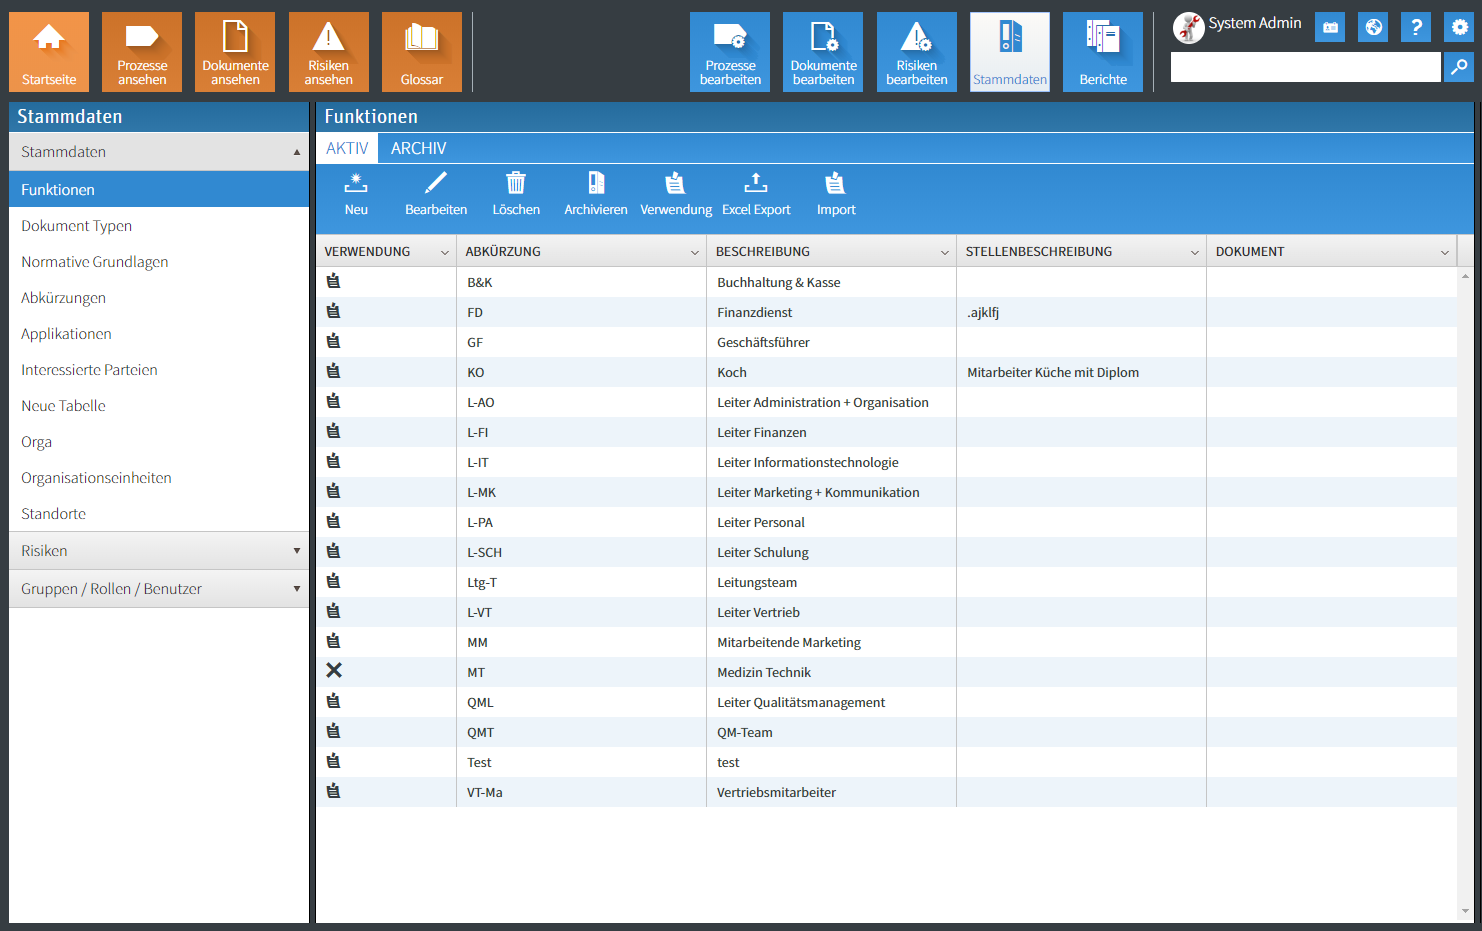Open settings via the gear icon
The height and width of the screenshot is (931, 1482).
pos(1460,28)
